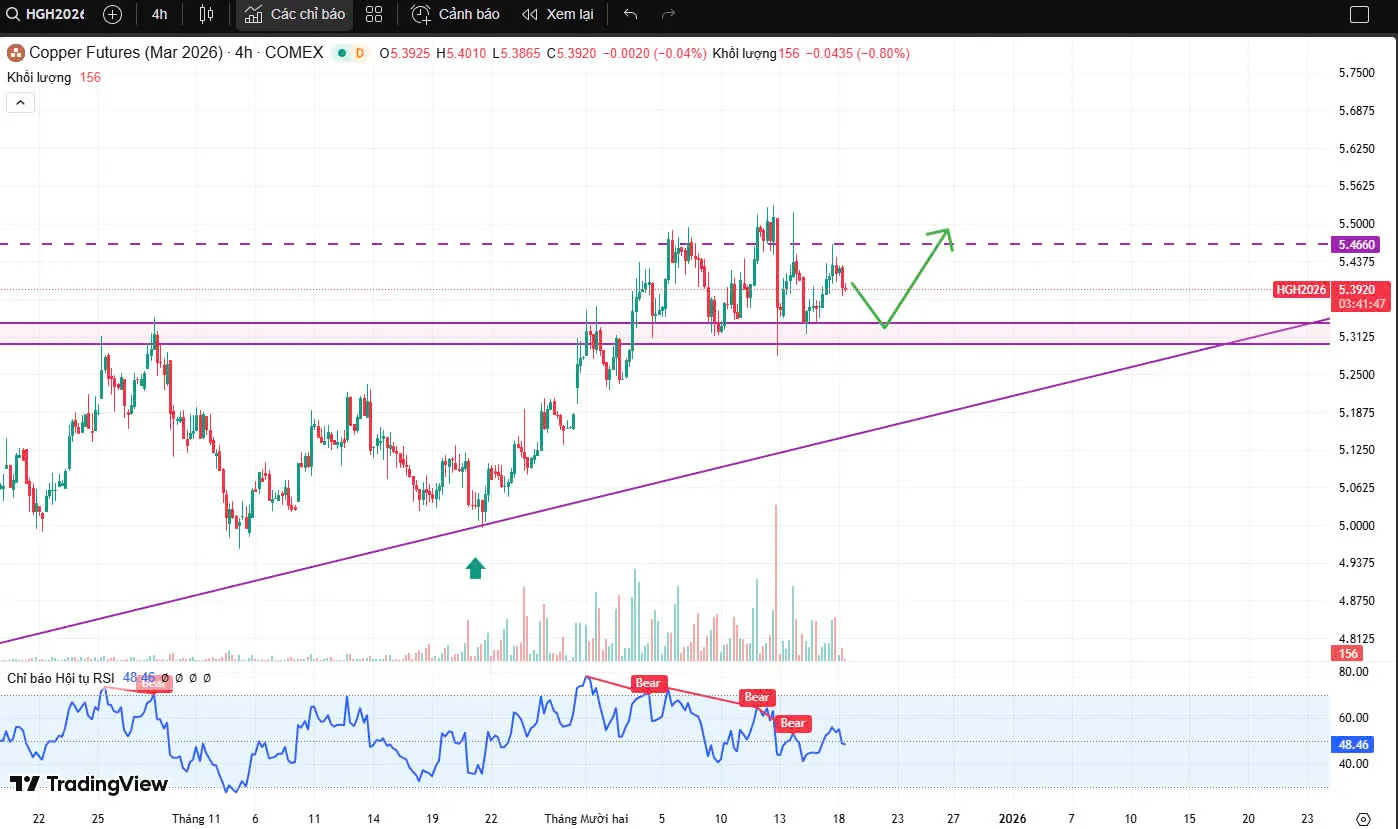1398x829 pixels.
Task: Click the add symbol plus icon
Action: [x=113, y=14]
